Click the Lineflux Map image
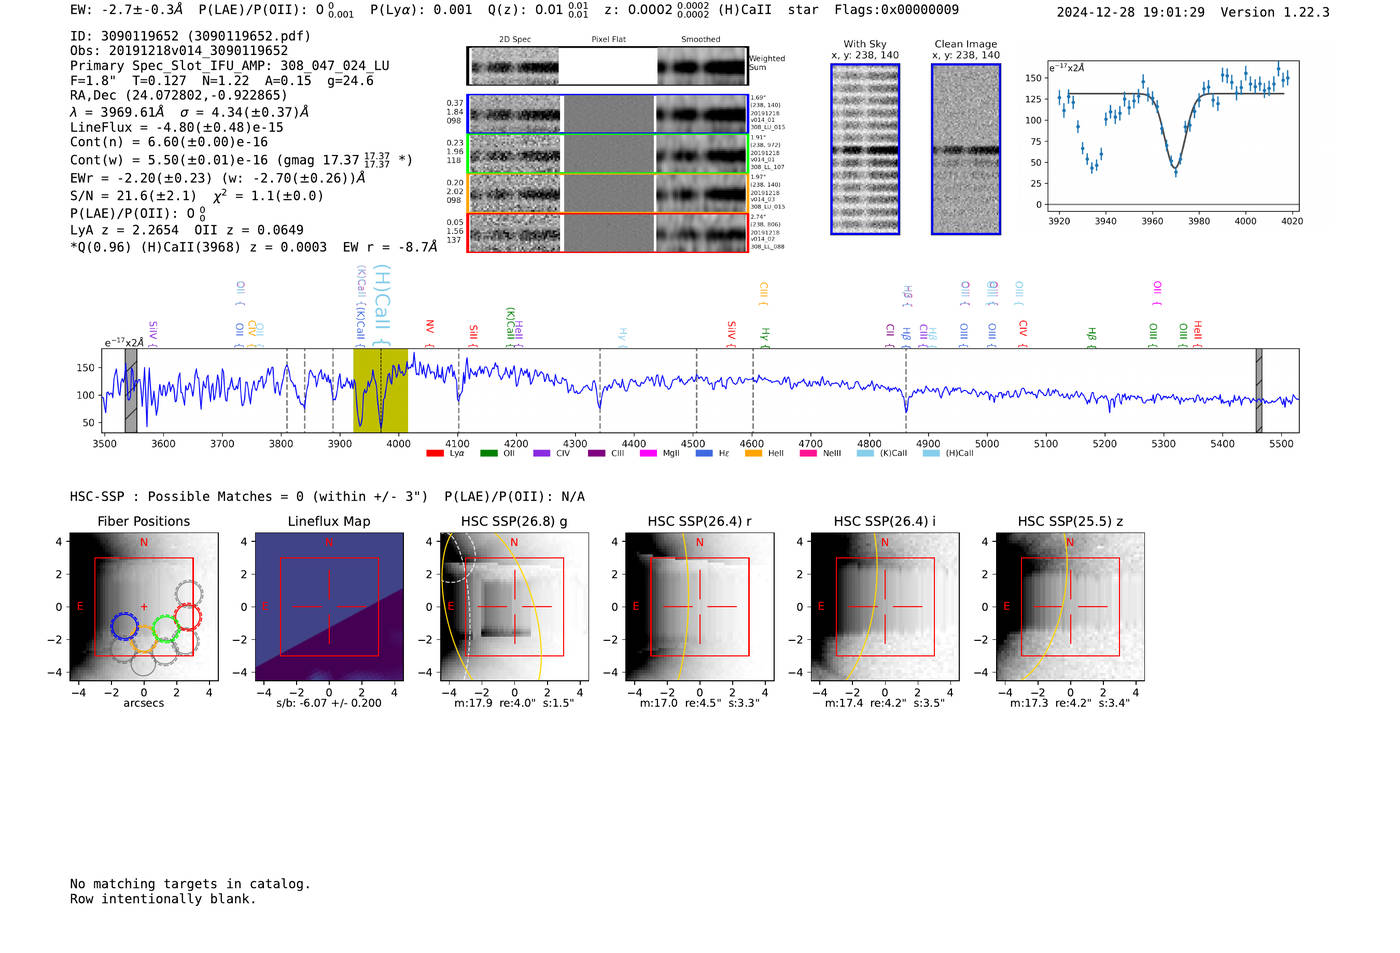The image size is (1400, 953). coord(329,607)
